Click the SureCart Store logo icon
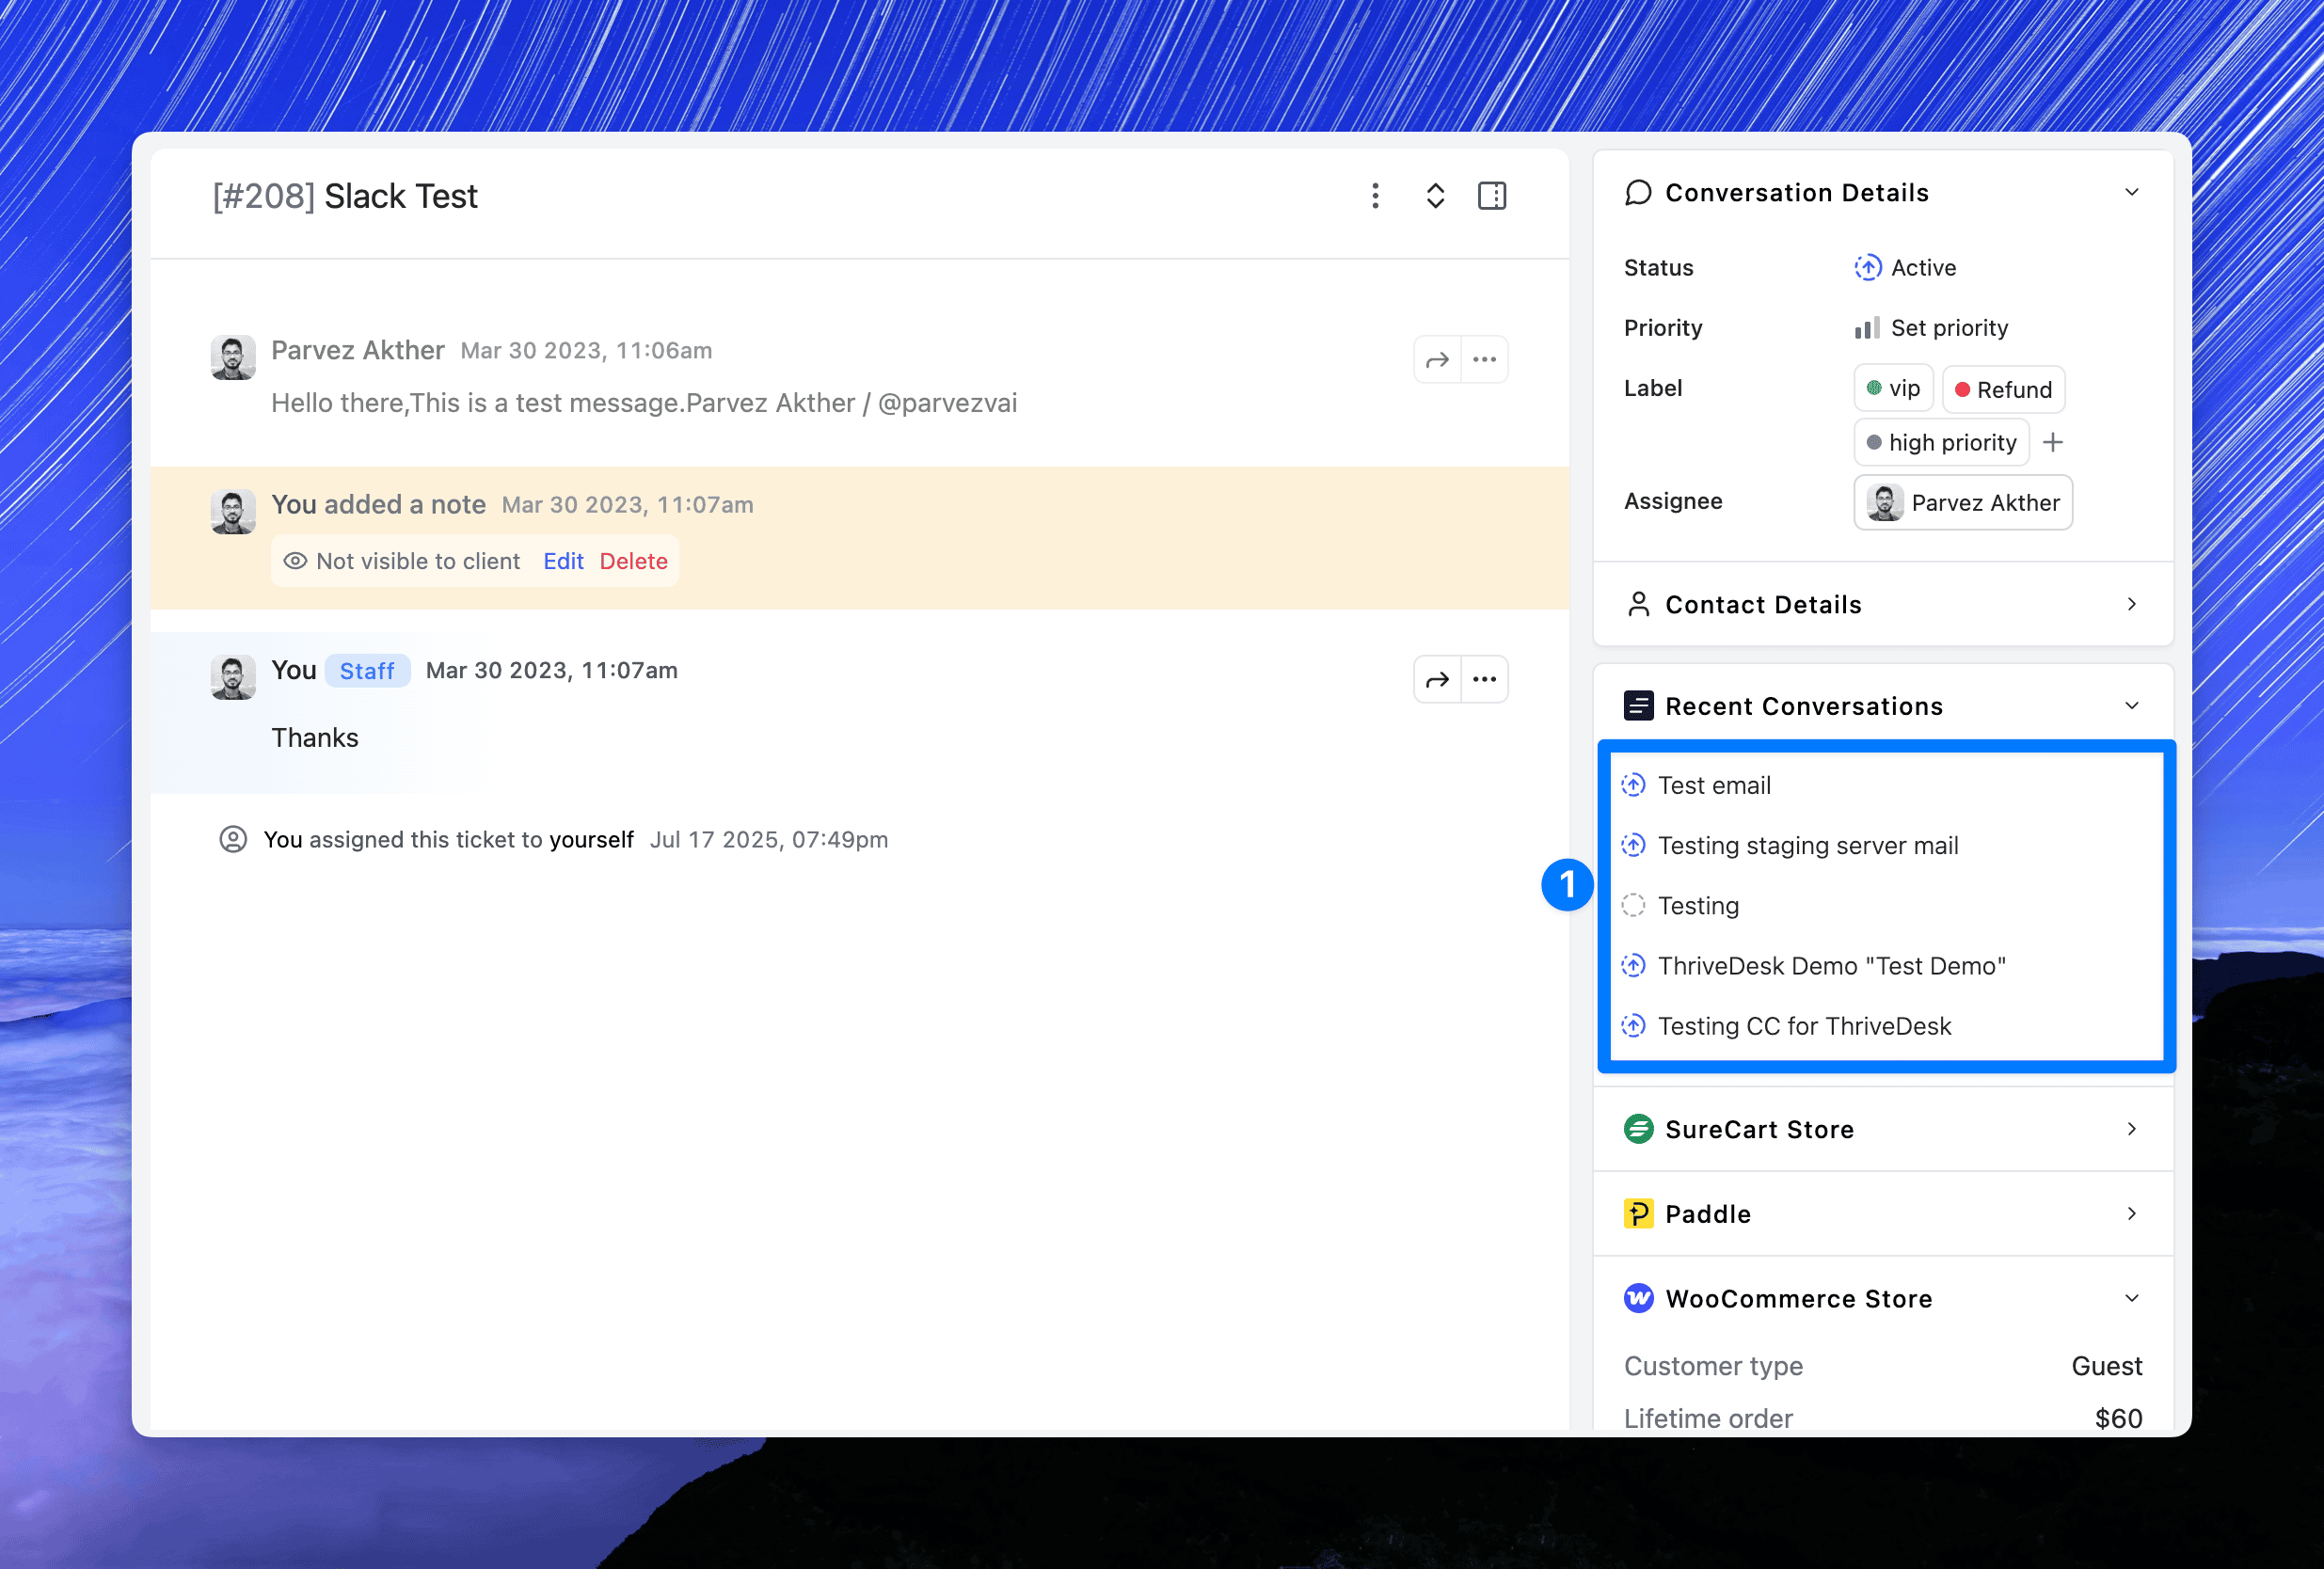The height and width of the screenshot is (1569, 2324). (1638, 1129)
